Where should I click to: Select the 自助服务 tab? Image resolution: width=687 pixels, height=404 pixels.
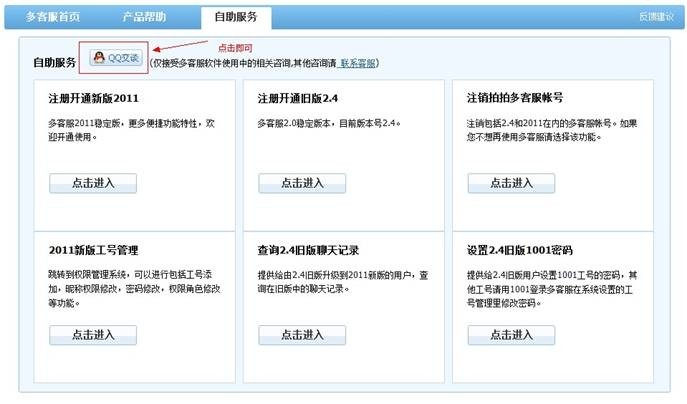click(235, 17)
